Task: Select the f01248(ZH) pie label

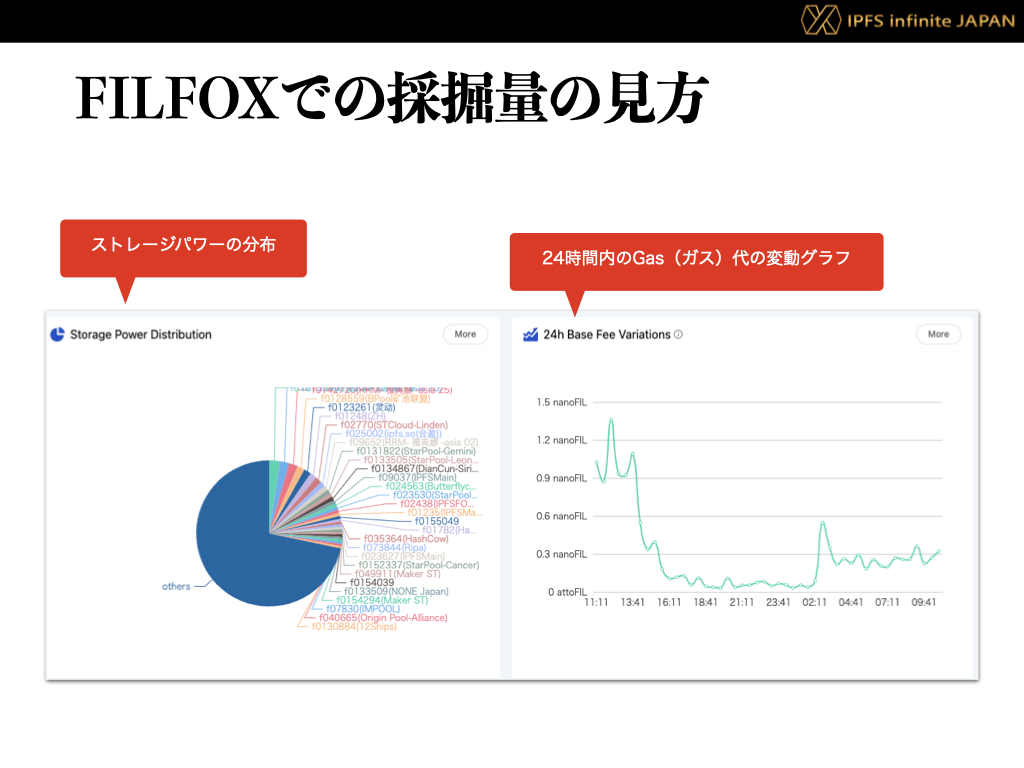Action: click(360, 416)
